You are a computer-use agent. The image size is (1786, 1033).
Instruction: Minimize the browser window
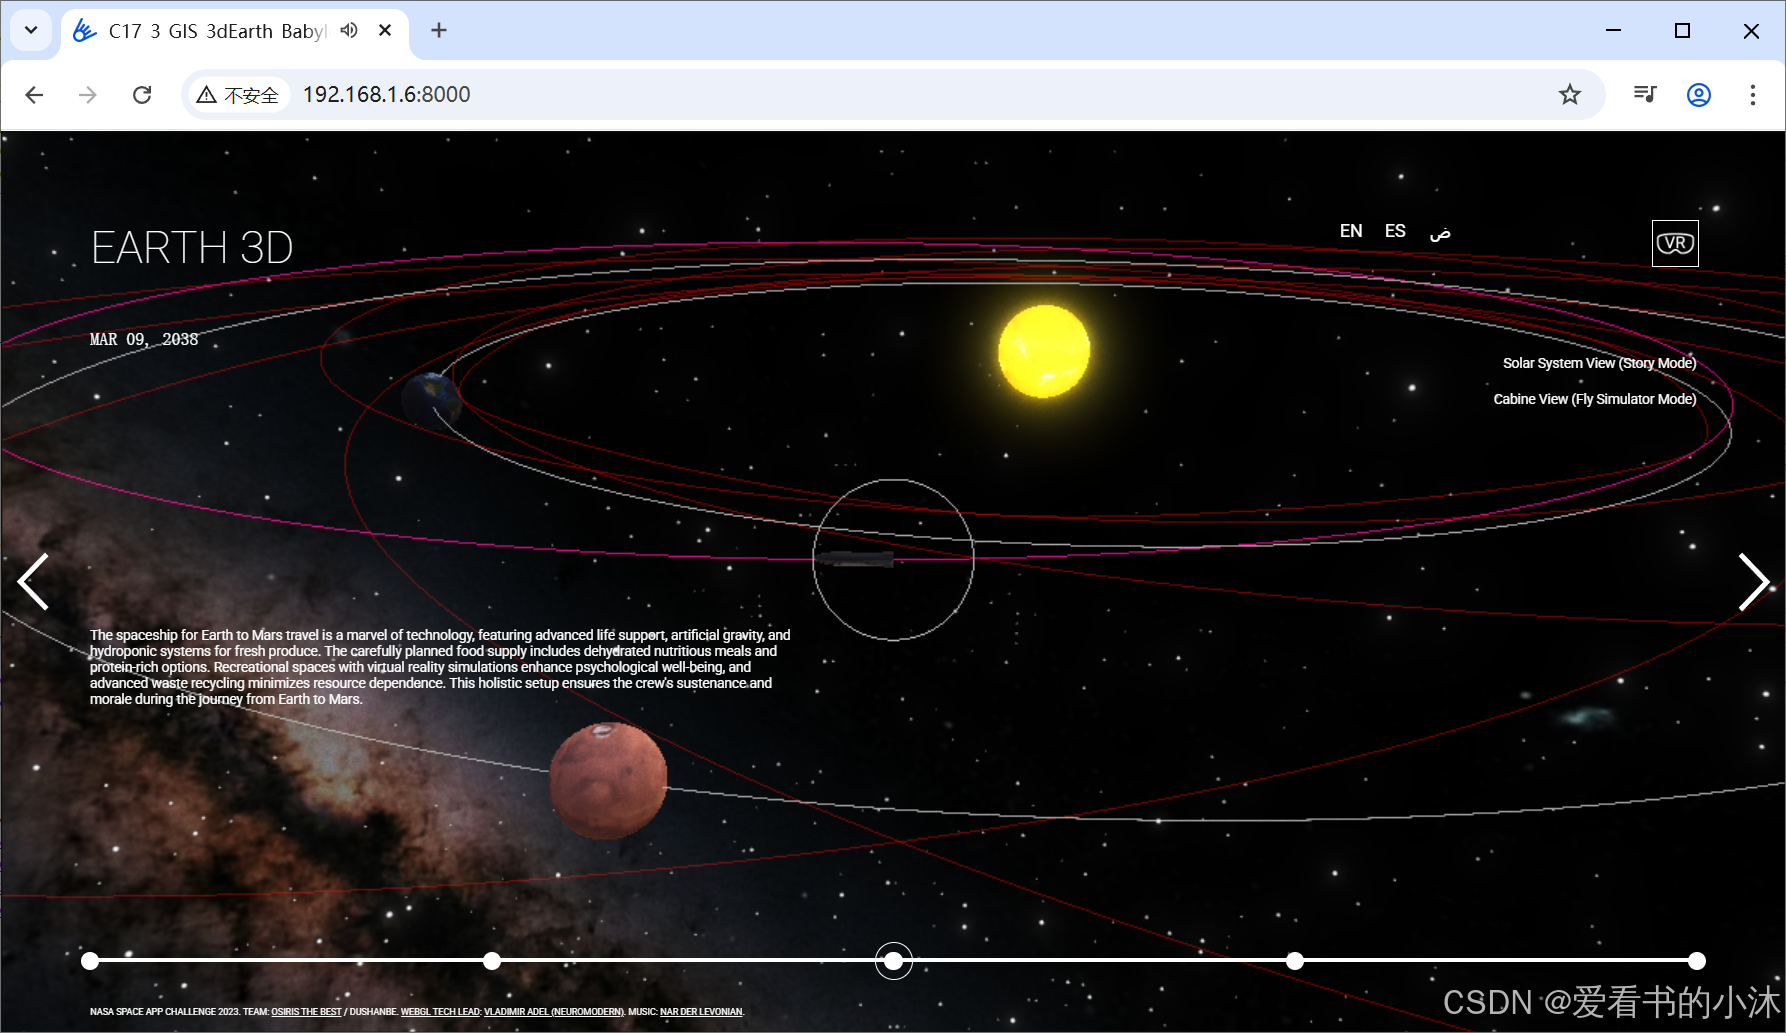click(1613, 31)
